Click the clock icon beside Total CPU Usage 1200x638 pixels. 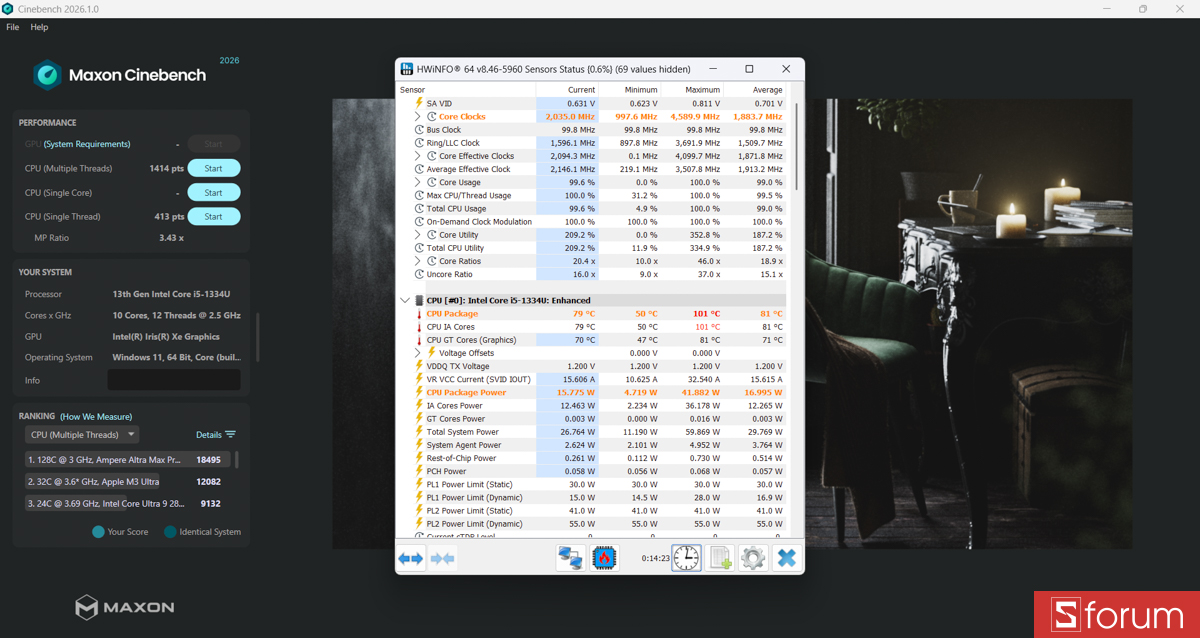(x=420, y=209)
